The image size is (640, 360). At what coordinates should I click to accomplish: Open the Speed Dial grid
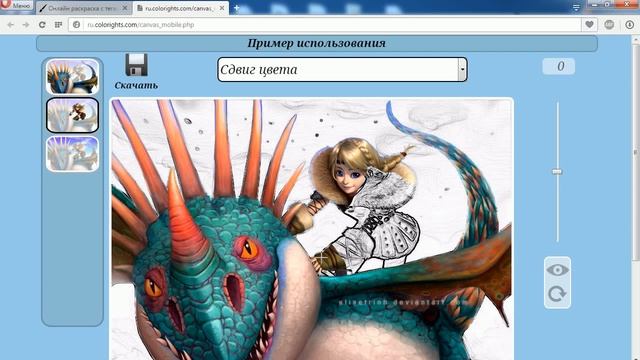58,25
